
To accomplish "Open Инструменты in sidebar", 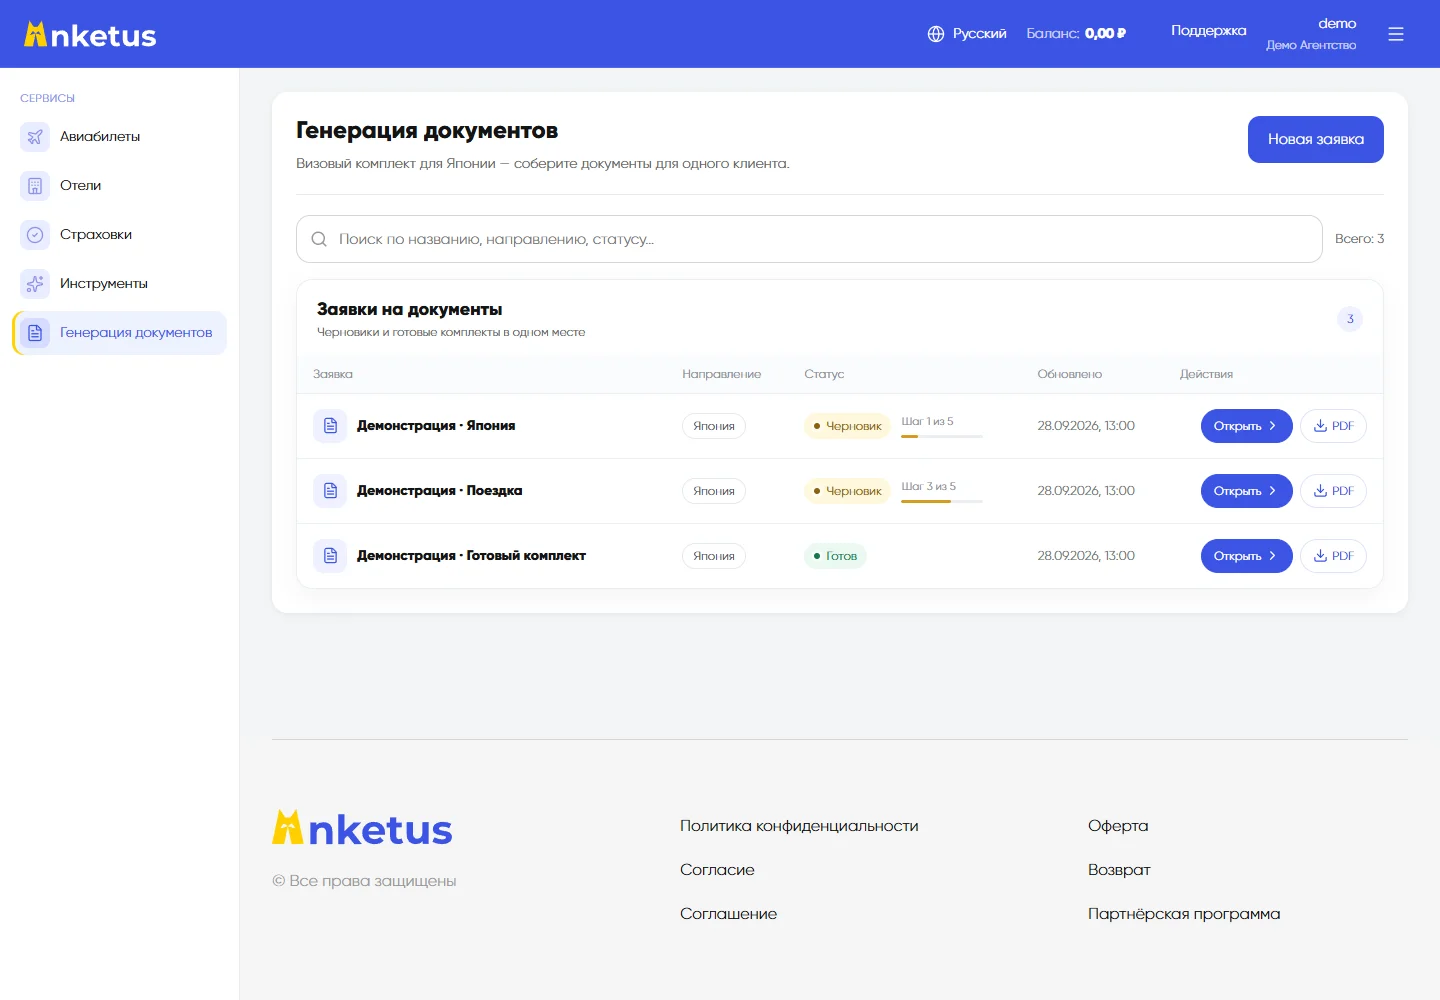I will 120,284.
